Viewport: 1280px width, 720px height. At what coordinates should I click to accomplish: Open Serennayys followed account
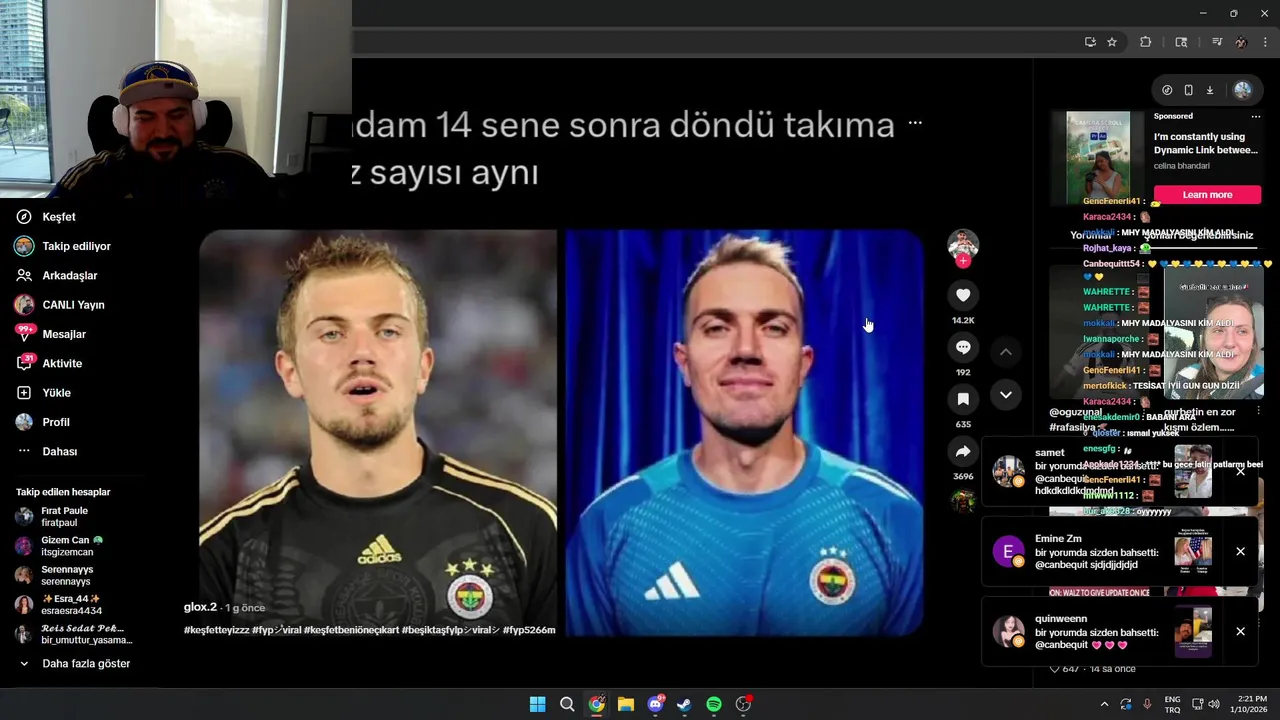54,575
